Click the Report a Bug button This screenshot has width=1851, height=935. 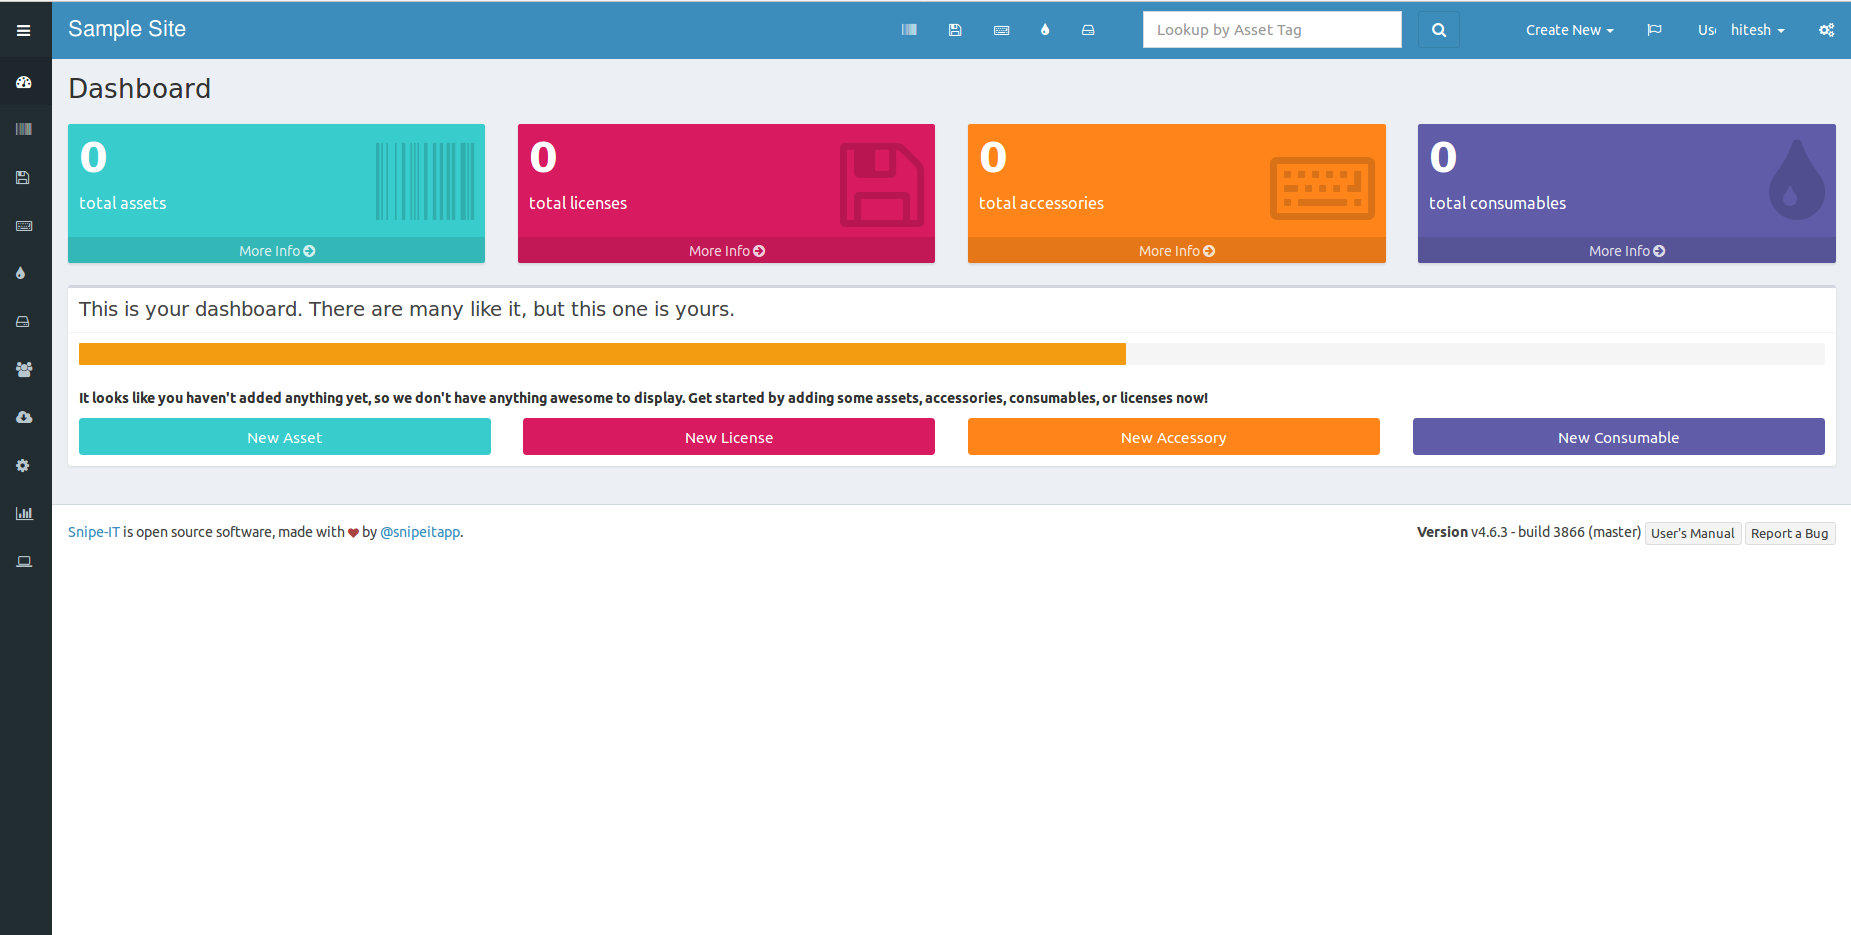1790,533
